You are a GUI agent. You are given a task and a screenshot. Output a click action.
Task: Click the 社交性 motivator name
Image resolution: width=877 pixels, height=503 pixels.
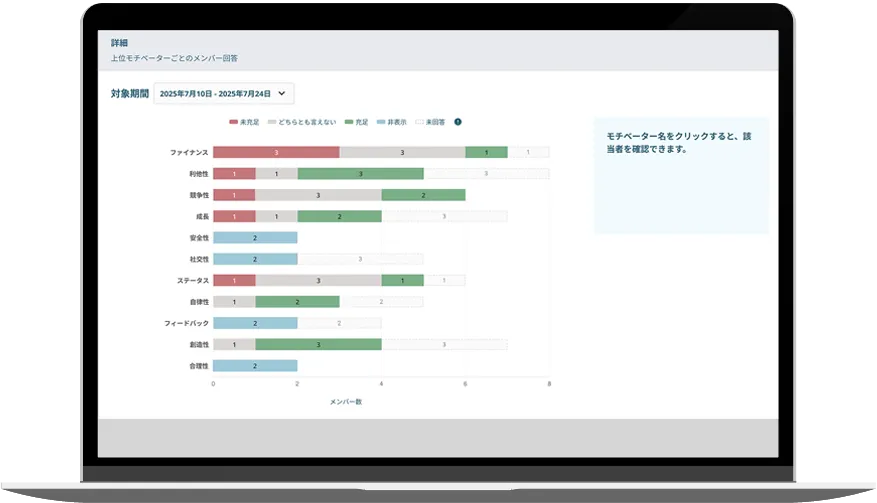[x=199, y=259]
